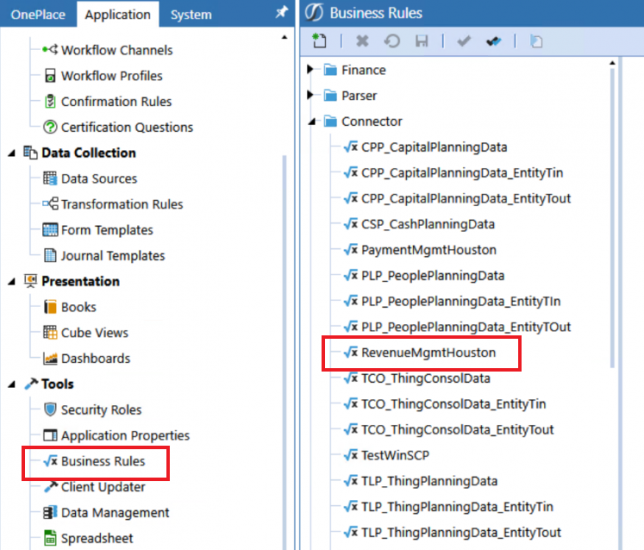Collapse the Data Collection section
The image size is (644, 550).
[x=12, y=153]
